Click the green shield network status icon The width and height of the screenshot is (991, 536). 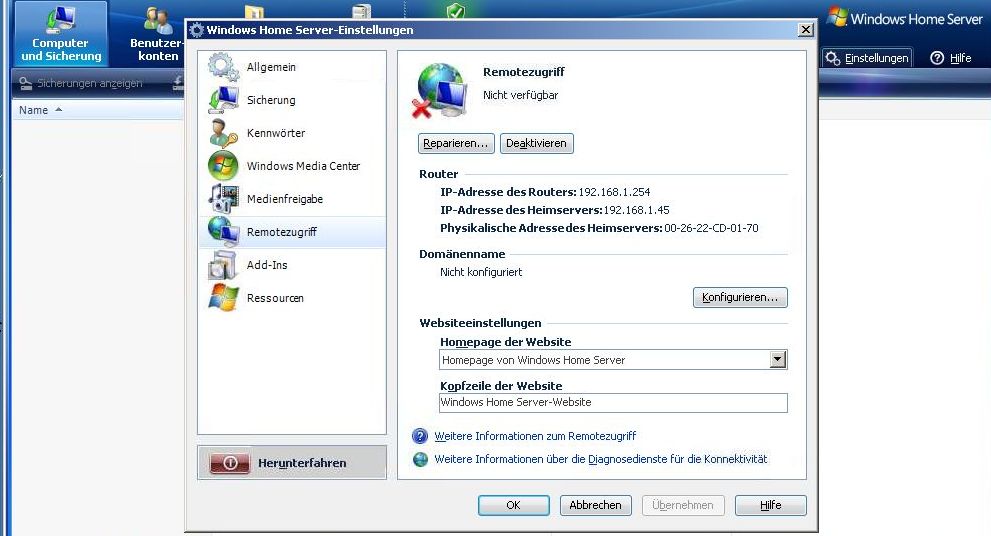click(x=456, y=10)
